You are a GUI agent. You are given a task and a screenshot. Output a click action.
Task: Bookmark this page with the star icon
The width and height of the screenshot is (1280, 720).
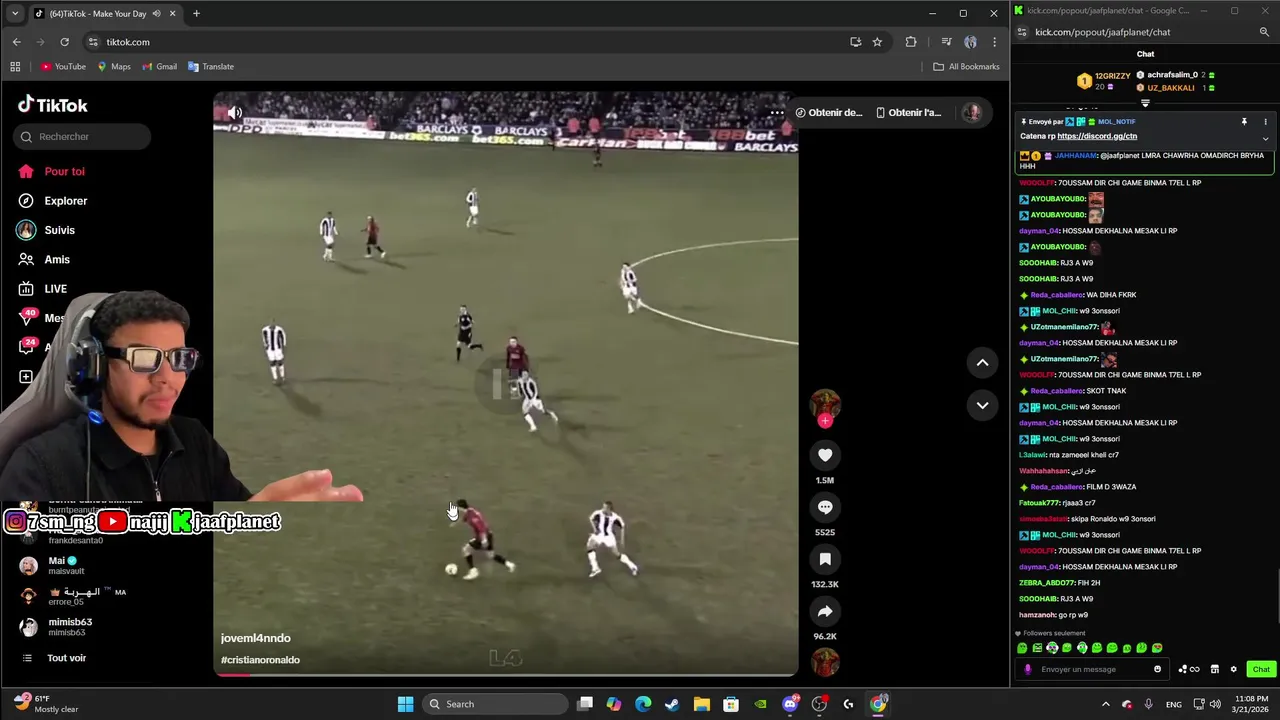pos(877,42)
